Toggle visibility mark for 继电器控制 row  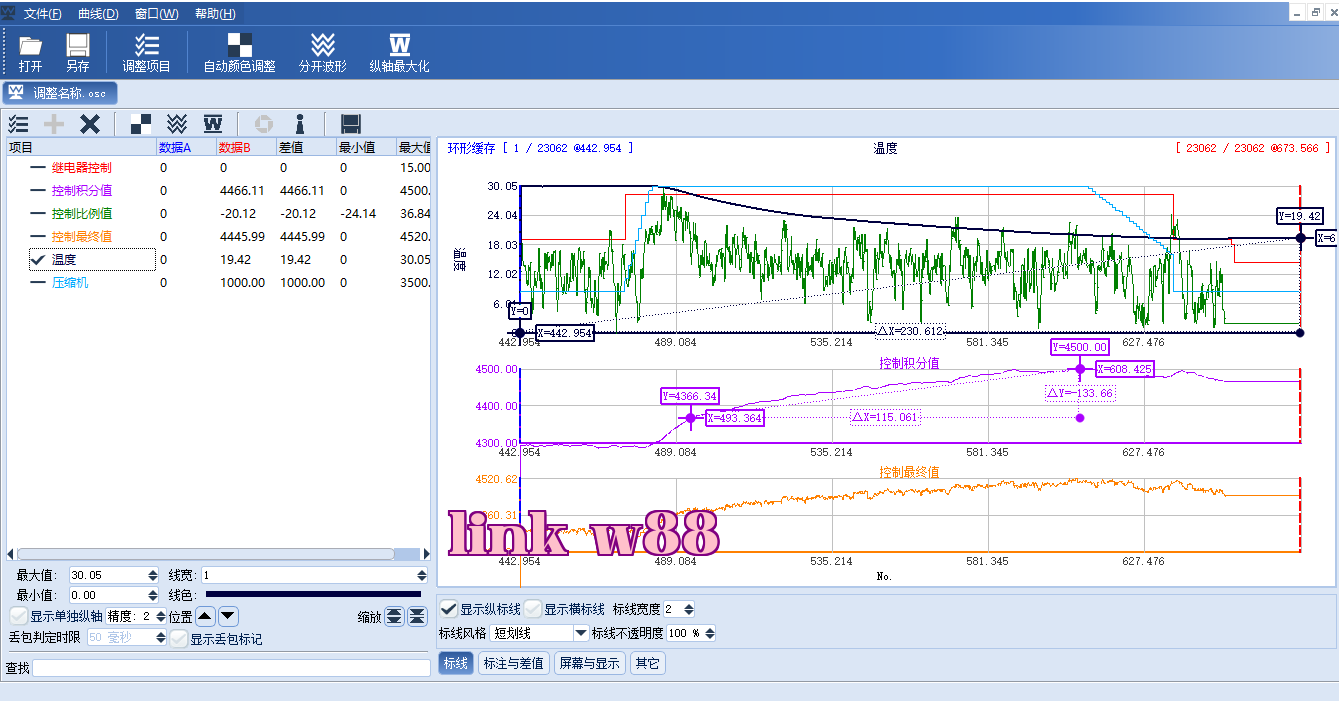[x=38, y=168]
